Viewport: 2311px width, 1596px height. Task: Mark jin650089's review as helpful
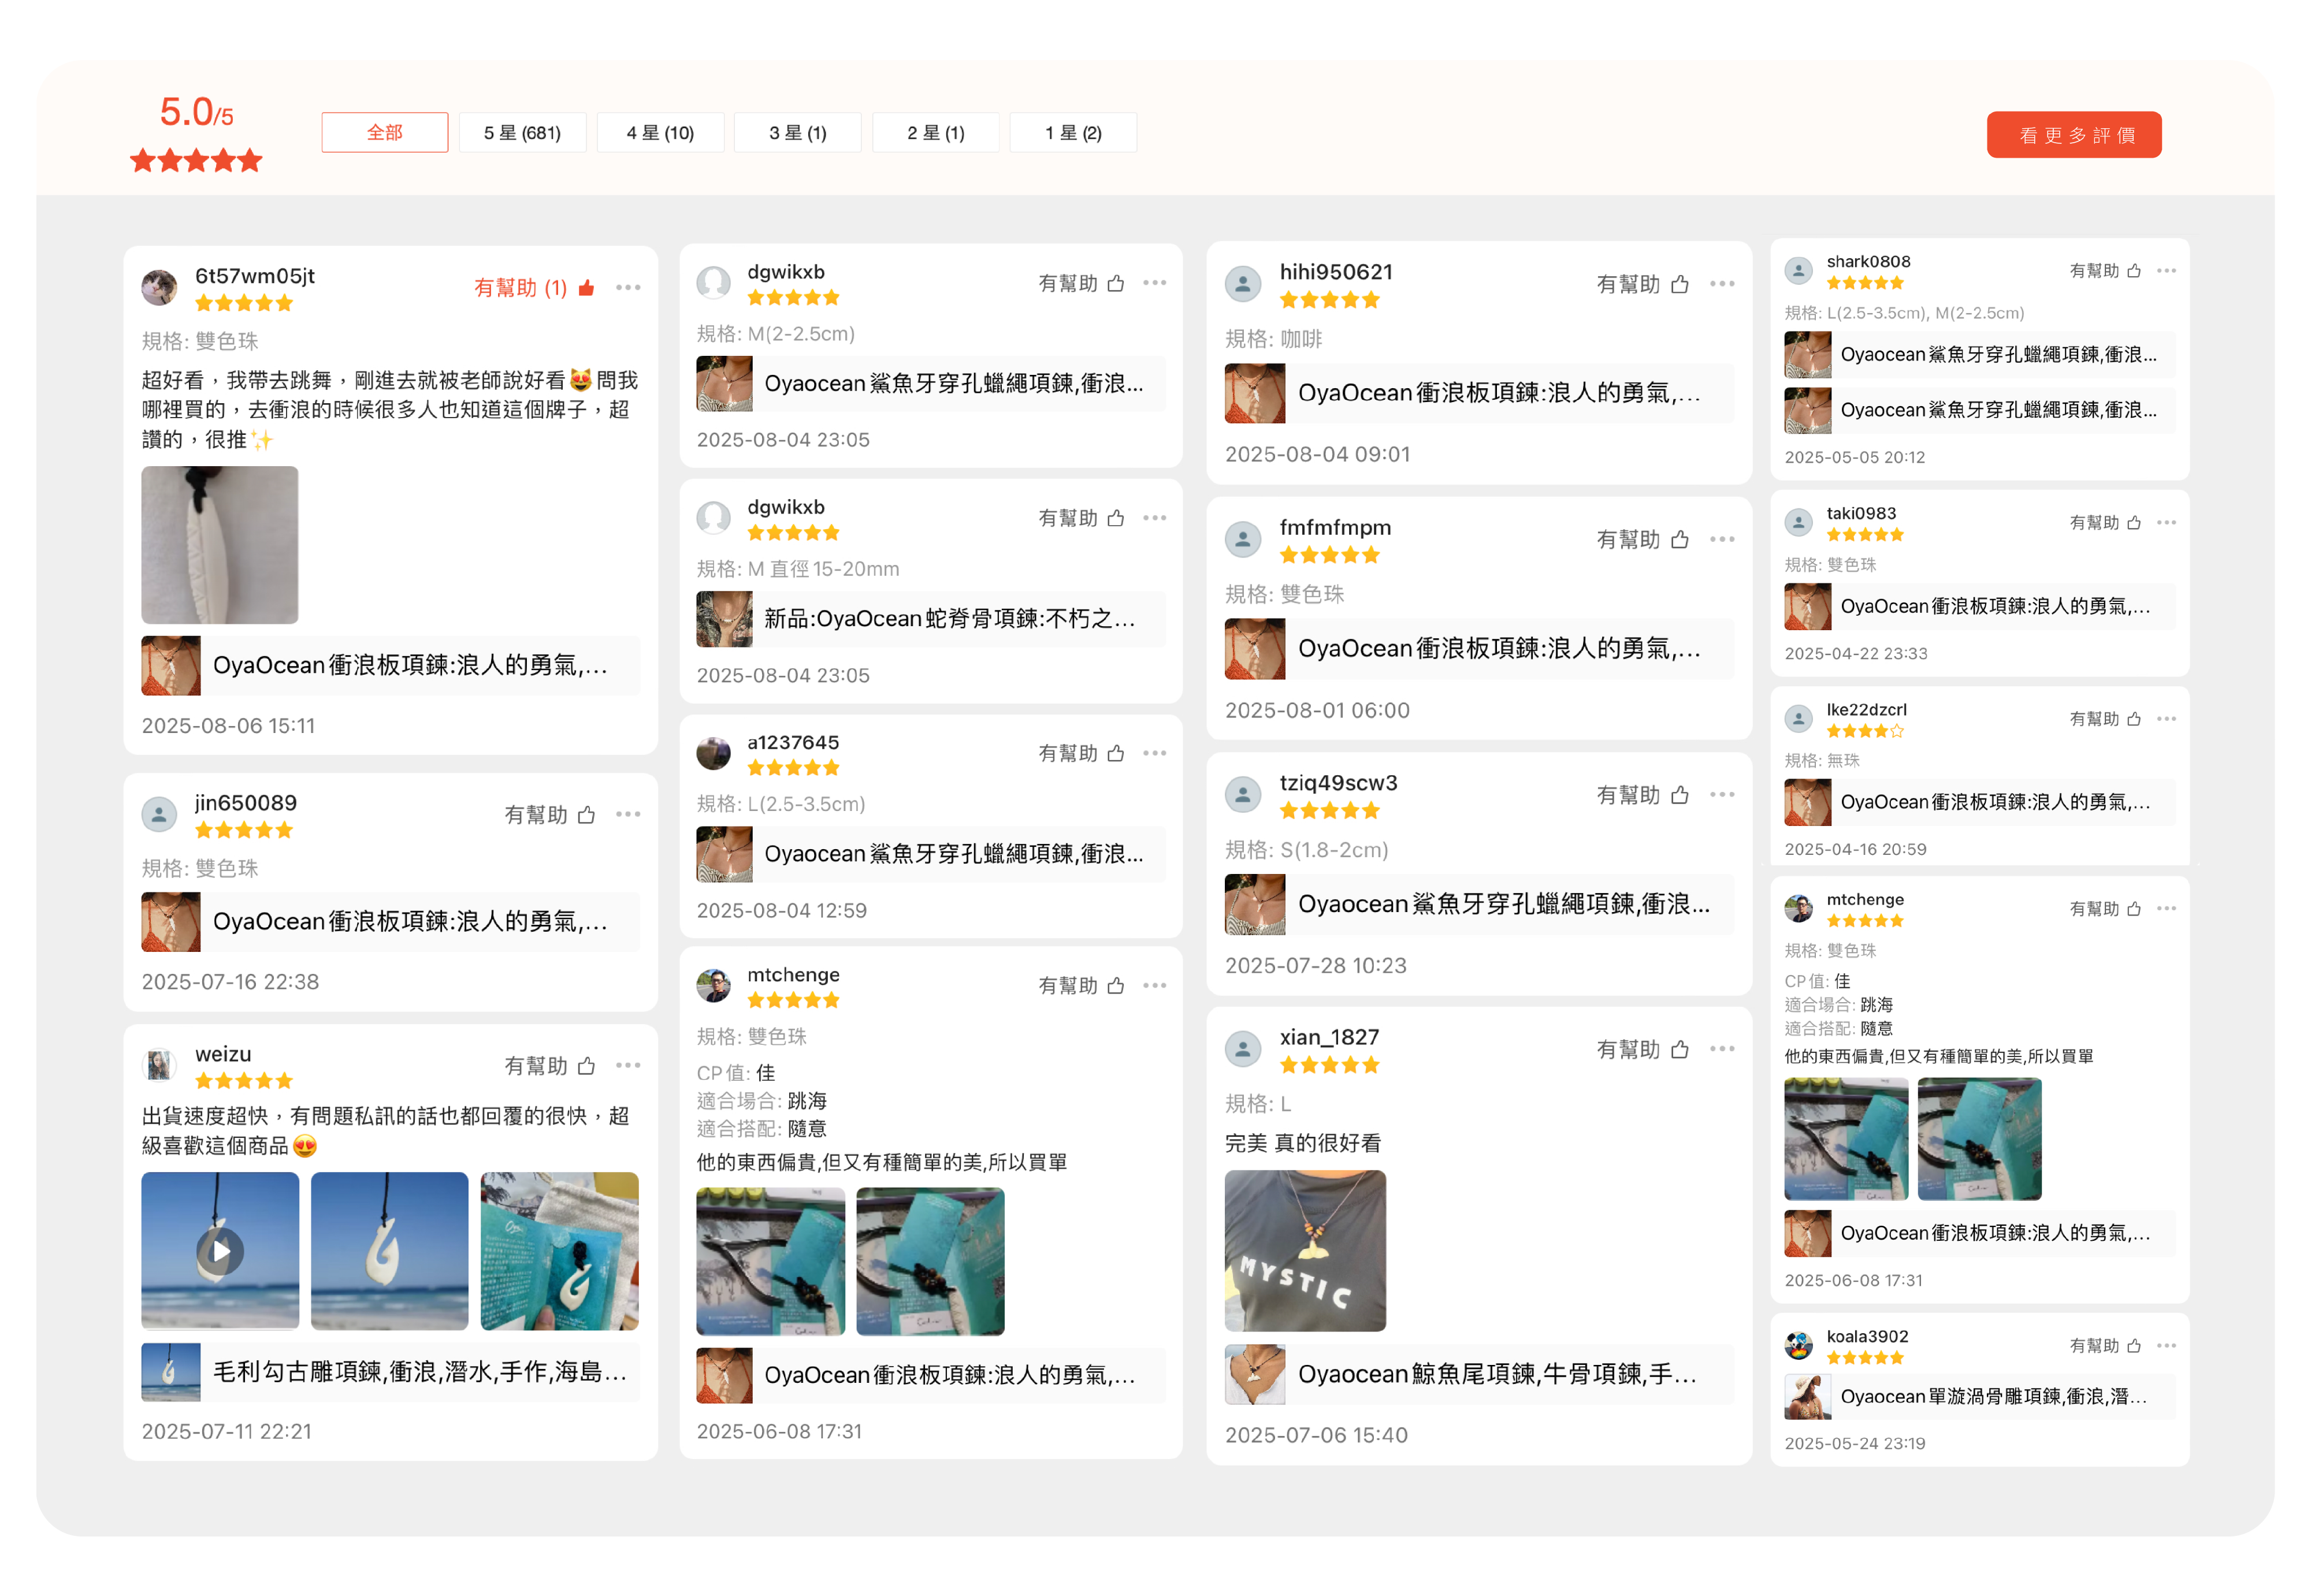click(x=586, y=815)
